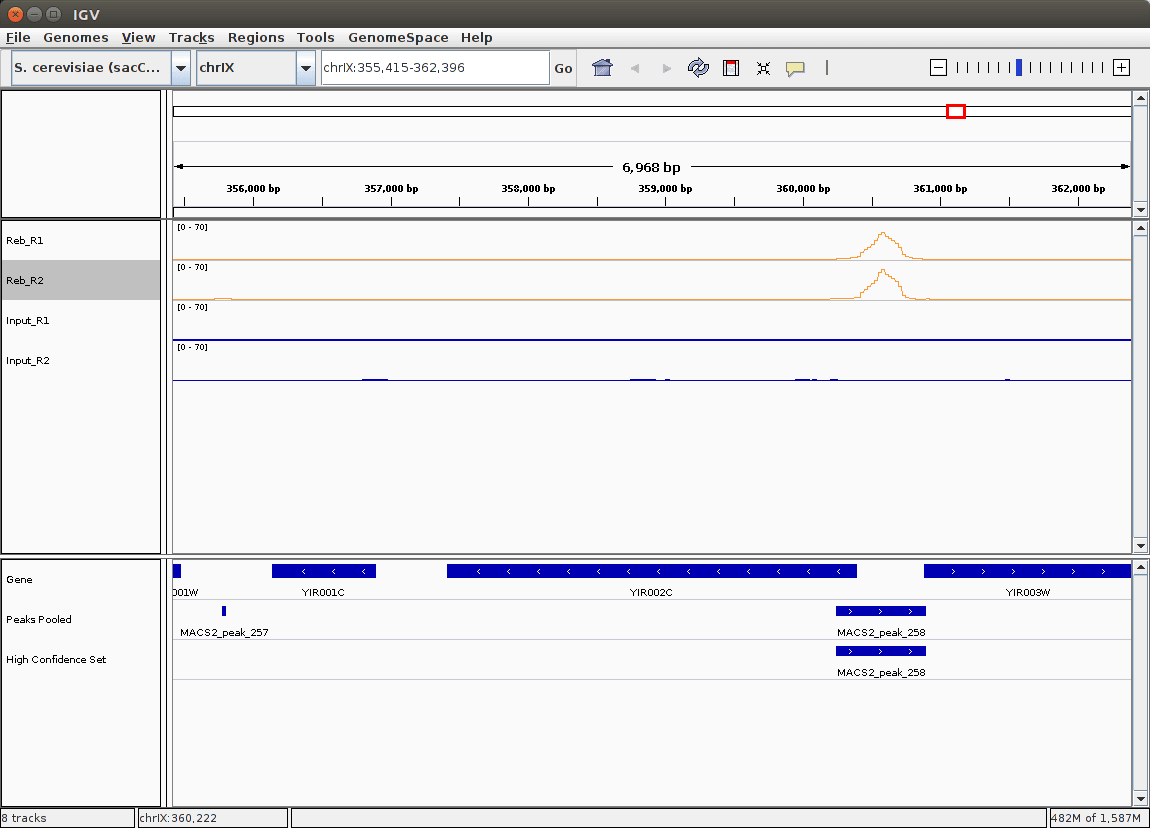This screenshot has height=828, width=1150.
Task: Click the yellow tooltip popup behavior icon
Action: (795, 67)
